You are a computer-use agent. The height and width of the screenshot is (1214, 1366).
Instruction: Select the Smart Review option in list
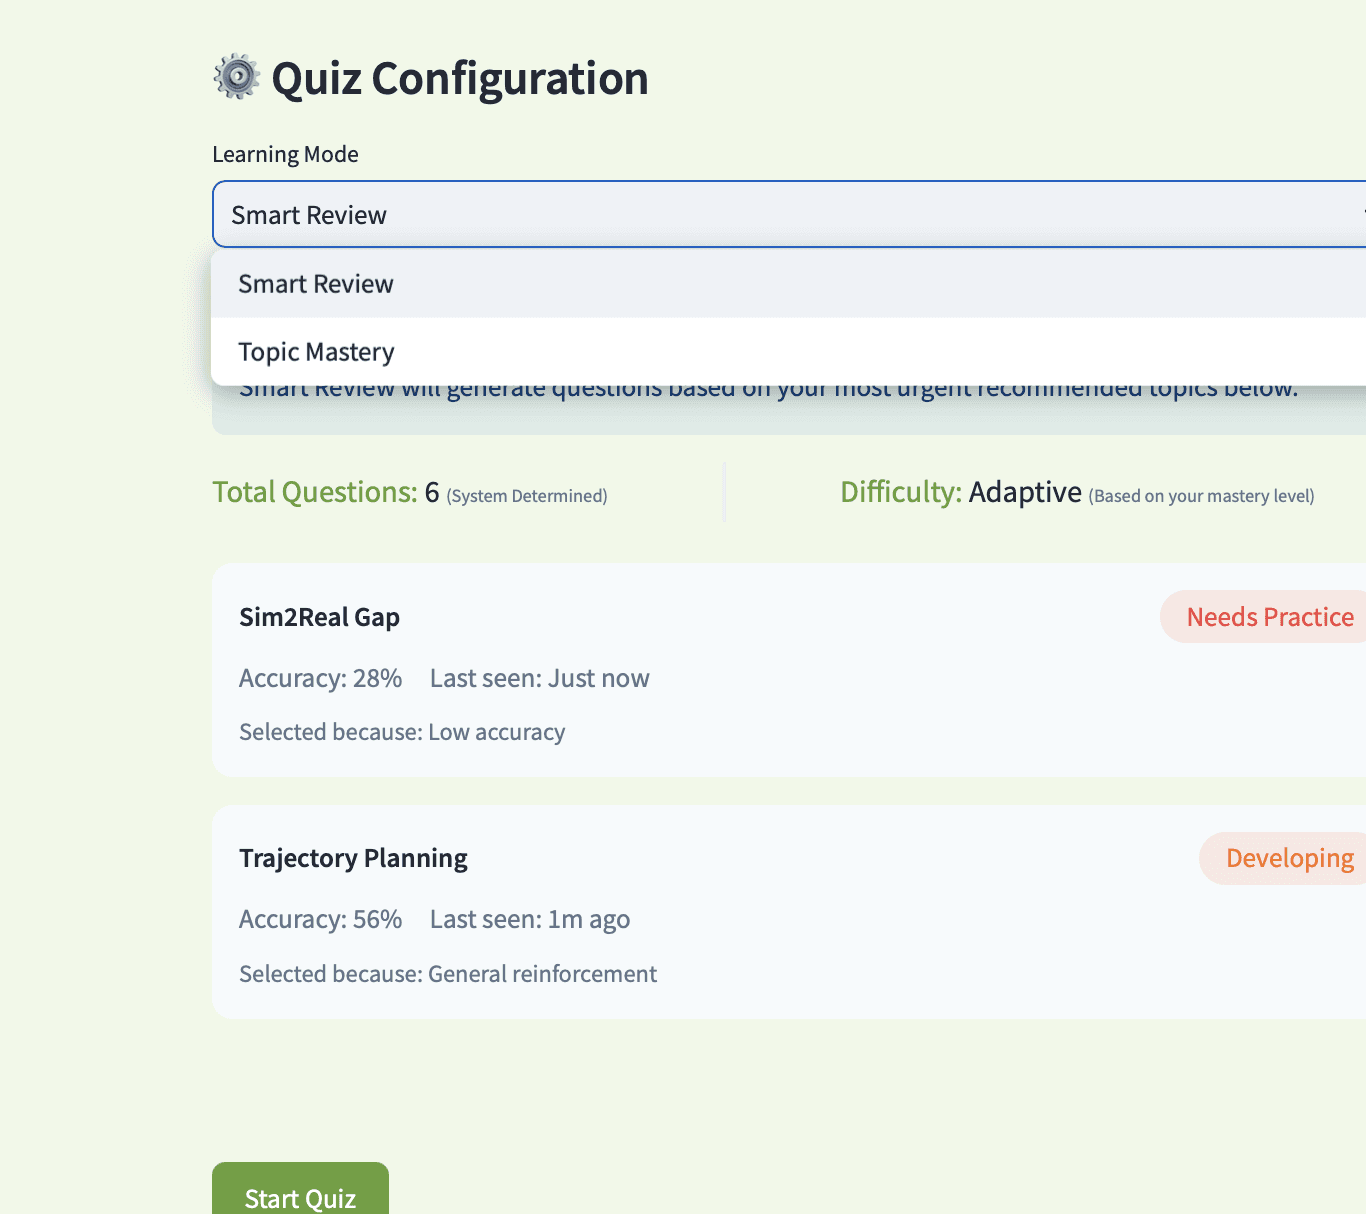[789, 284]
